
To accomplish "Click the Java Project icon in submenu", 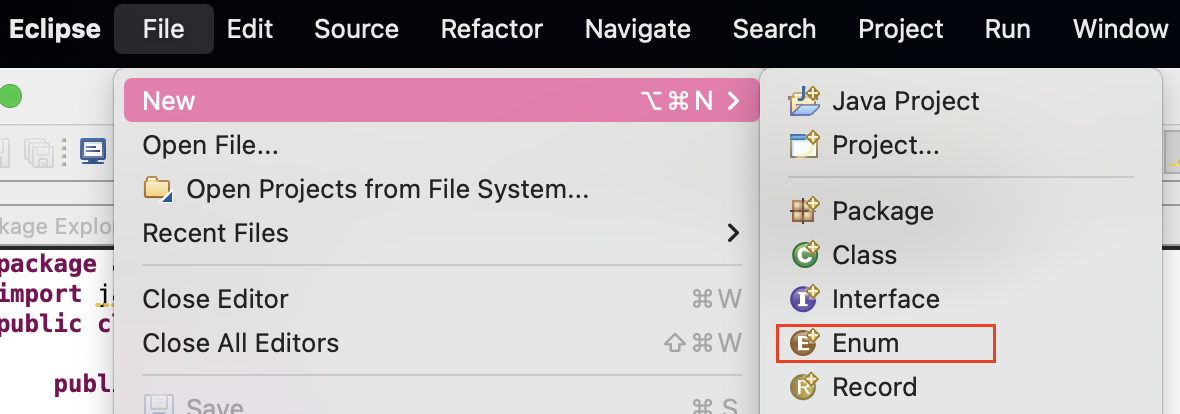I will pyautogui.click(x=804, y=101).
